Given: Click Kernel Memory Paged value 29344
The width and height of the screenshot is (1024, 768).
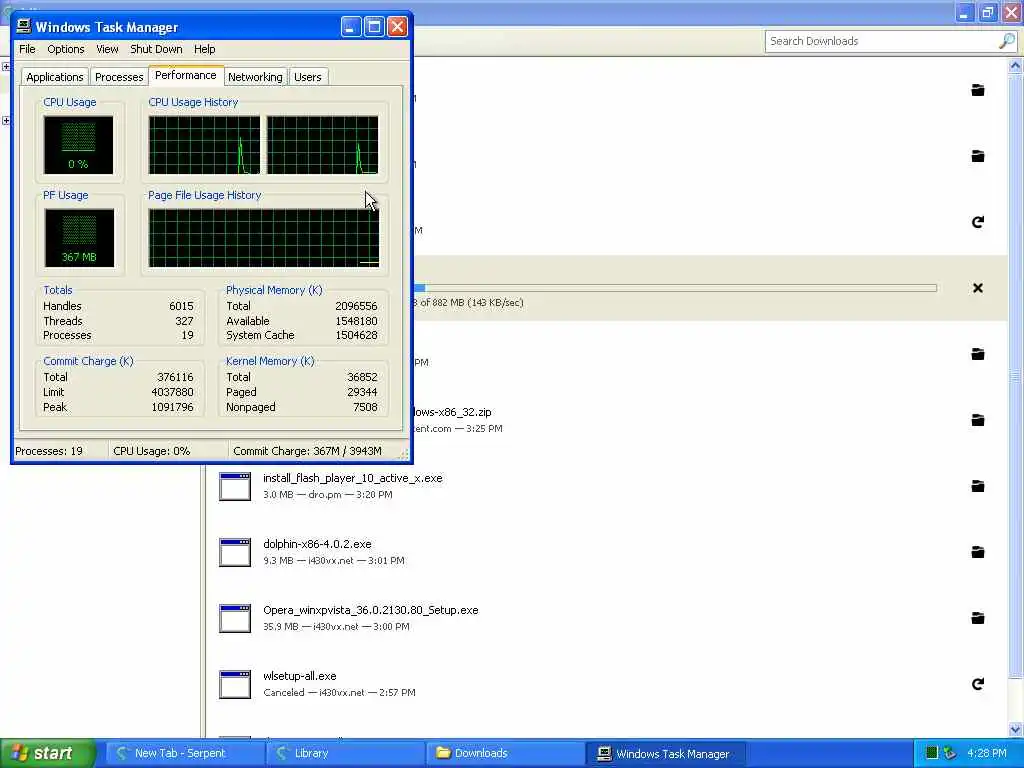Looking at the screenshot, I should [x=362, y=392].
